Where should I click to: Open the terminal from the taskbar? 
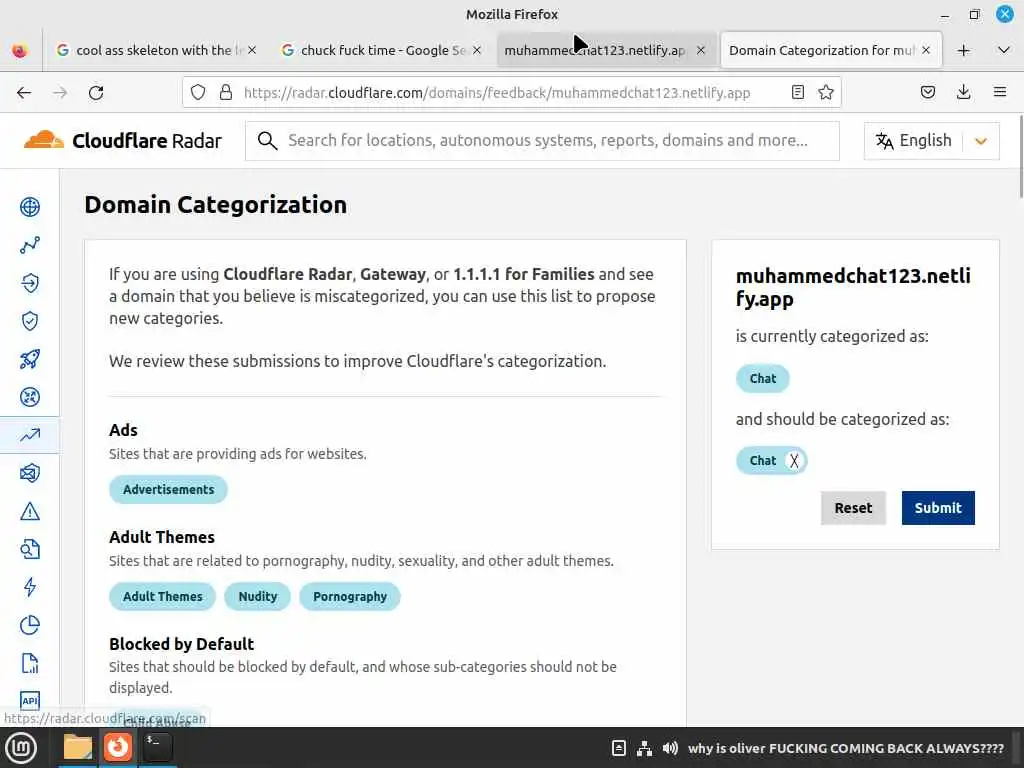click(x=157, y=748)
